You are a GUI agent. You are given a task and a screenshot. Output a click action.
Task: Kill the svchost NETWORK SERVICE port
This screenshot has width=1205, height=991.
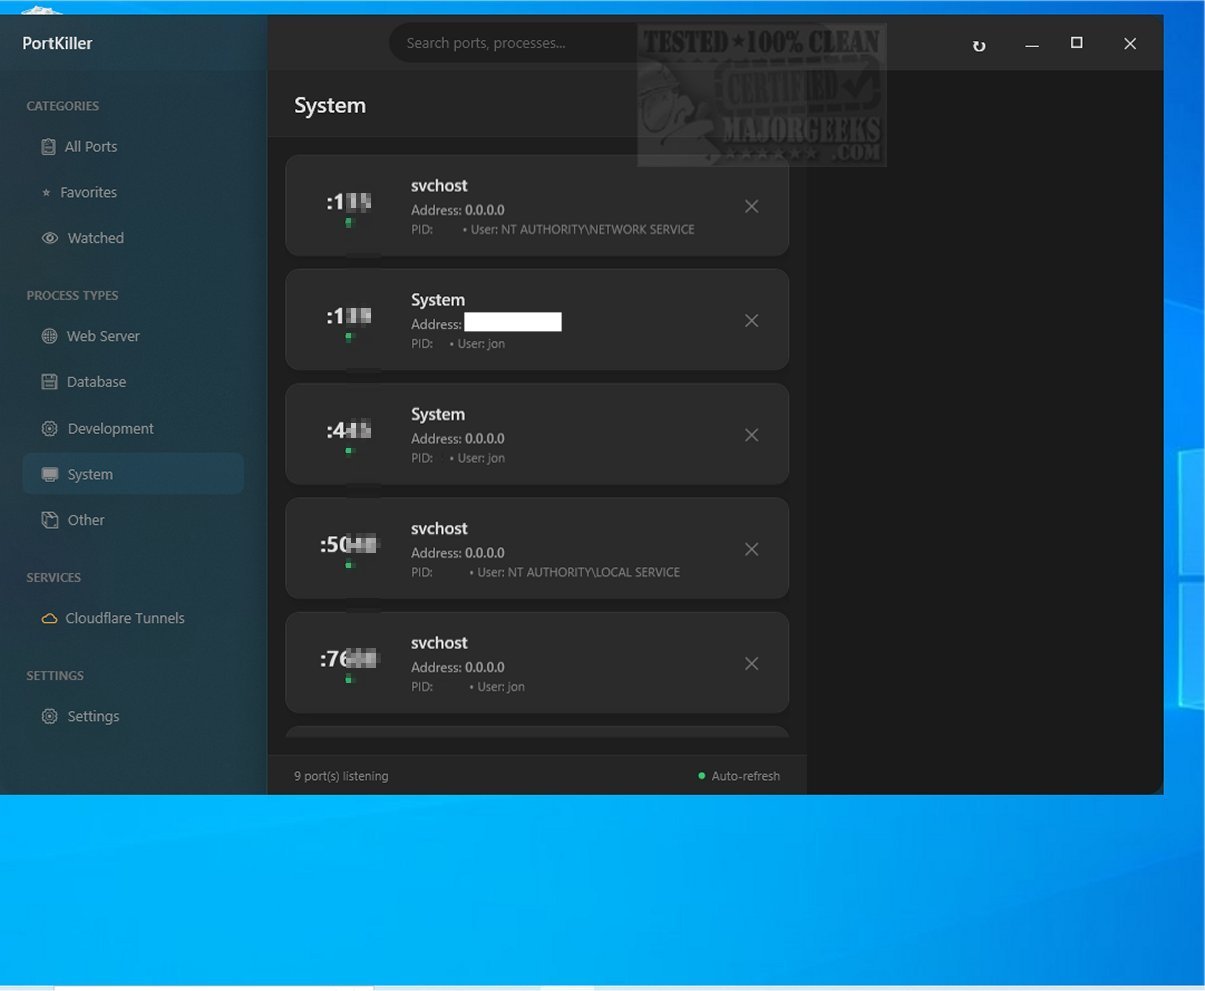(x=751, y=206)
